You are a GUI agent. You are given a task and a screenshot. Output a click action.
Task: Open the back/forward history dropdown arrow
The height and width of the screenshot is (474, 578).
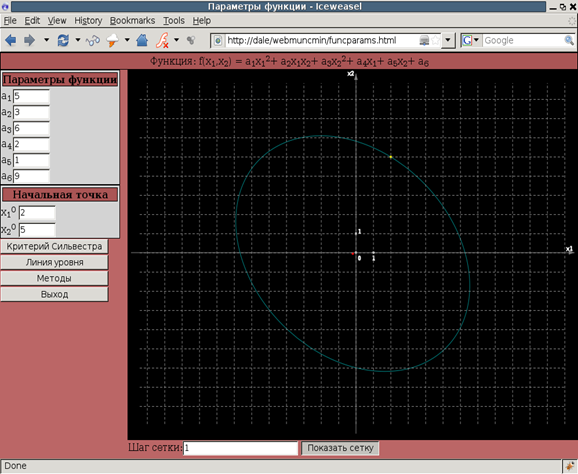(x=46, y=40)
